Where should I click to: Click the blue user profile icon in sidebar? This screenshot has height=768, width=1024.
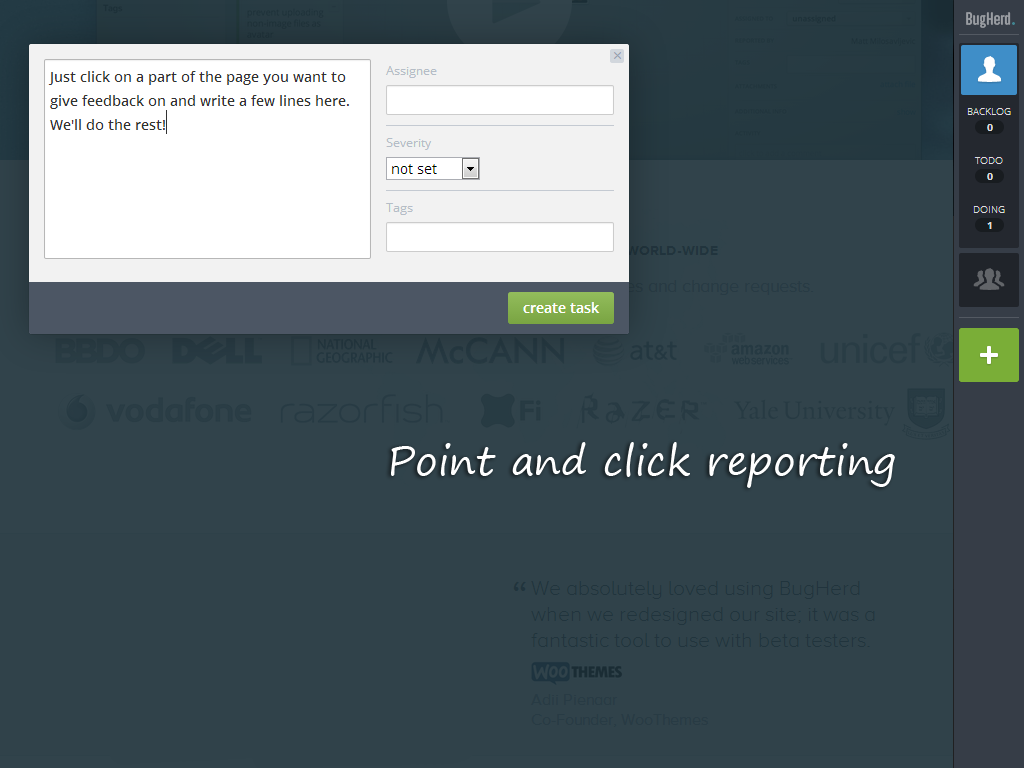tap(989, 70)
